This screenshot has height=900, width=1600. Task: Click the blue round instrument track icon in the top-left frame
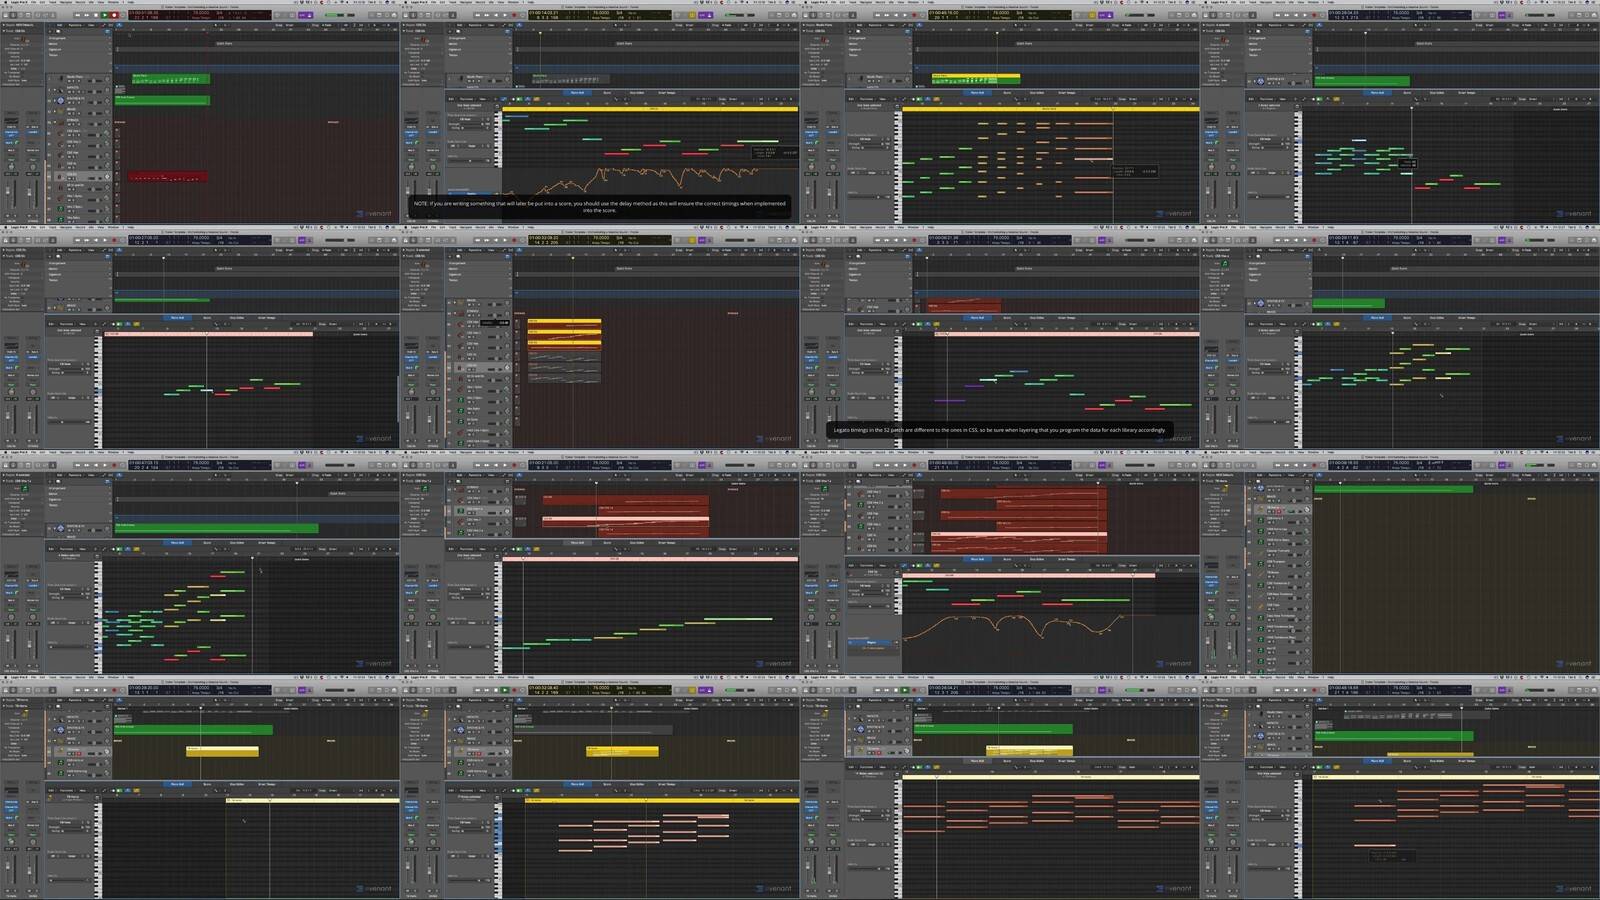coord(60,100)
